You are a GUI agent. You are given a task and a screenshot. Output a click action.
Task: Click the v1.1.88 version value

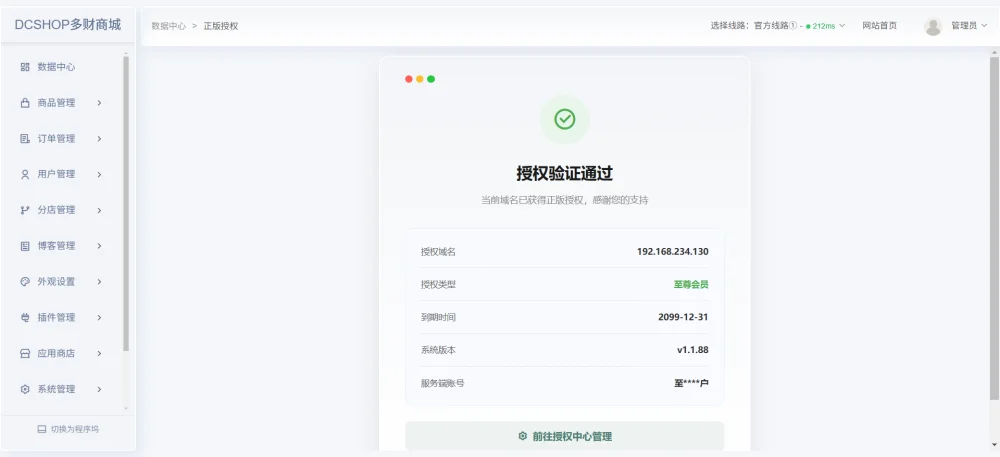(x=693, y=350)
